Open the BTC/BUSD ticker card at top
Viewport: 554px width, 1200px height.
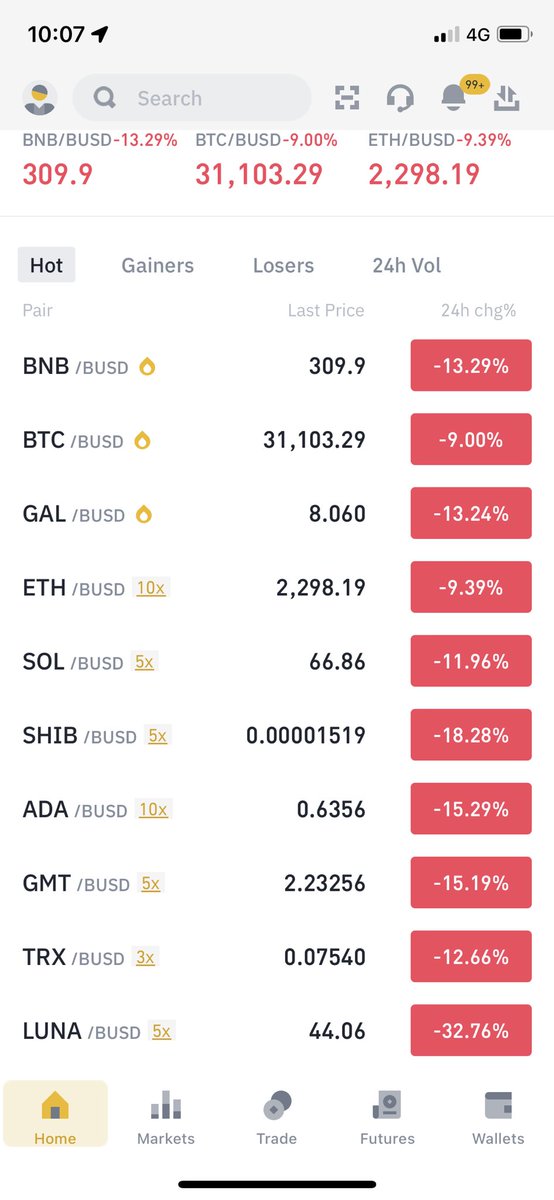(266, 161)
